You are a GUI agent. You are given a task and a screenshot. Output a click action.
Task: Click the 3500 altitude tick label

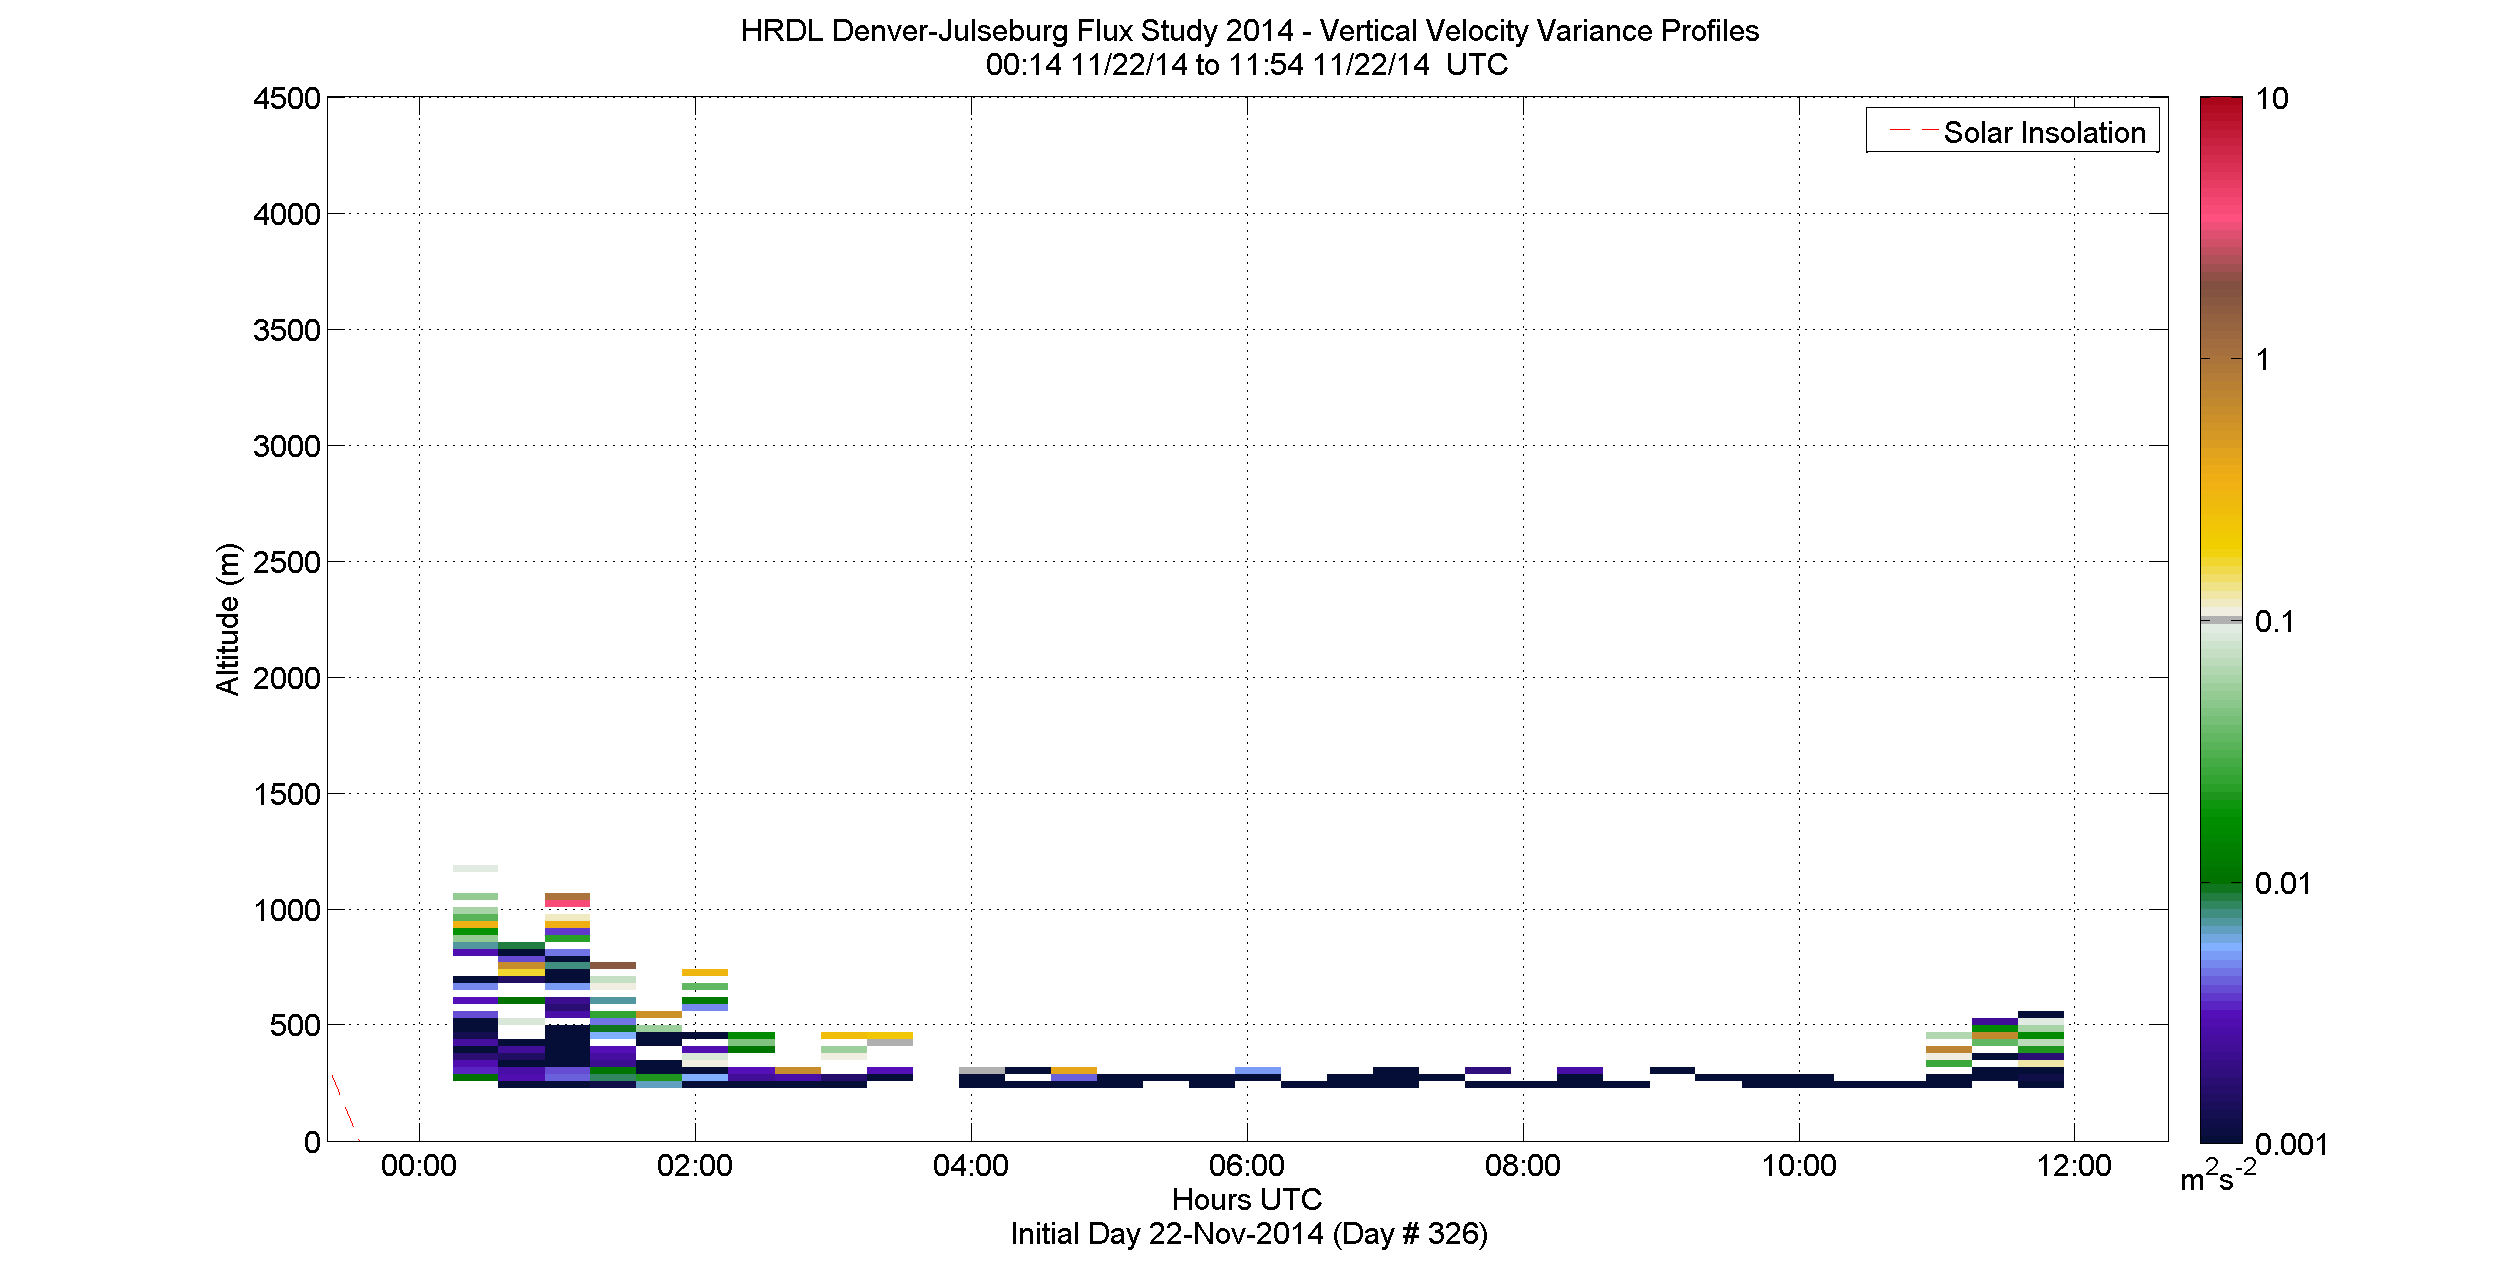click(287, 330)
